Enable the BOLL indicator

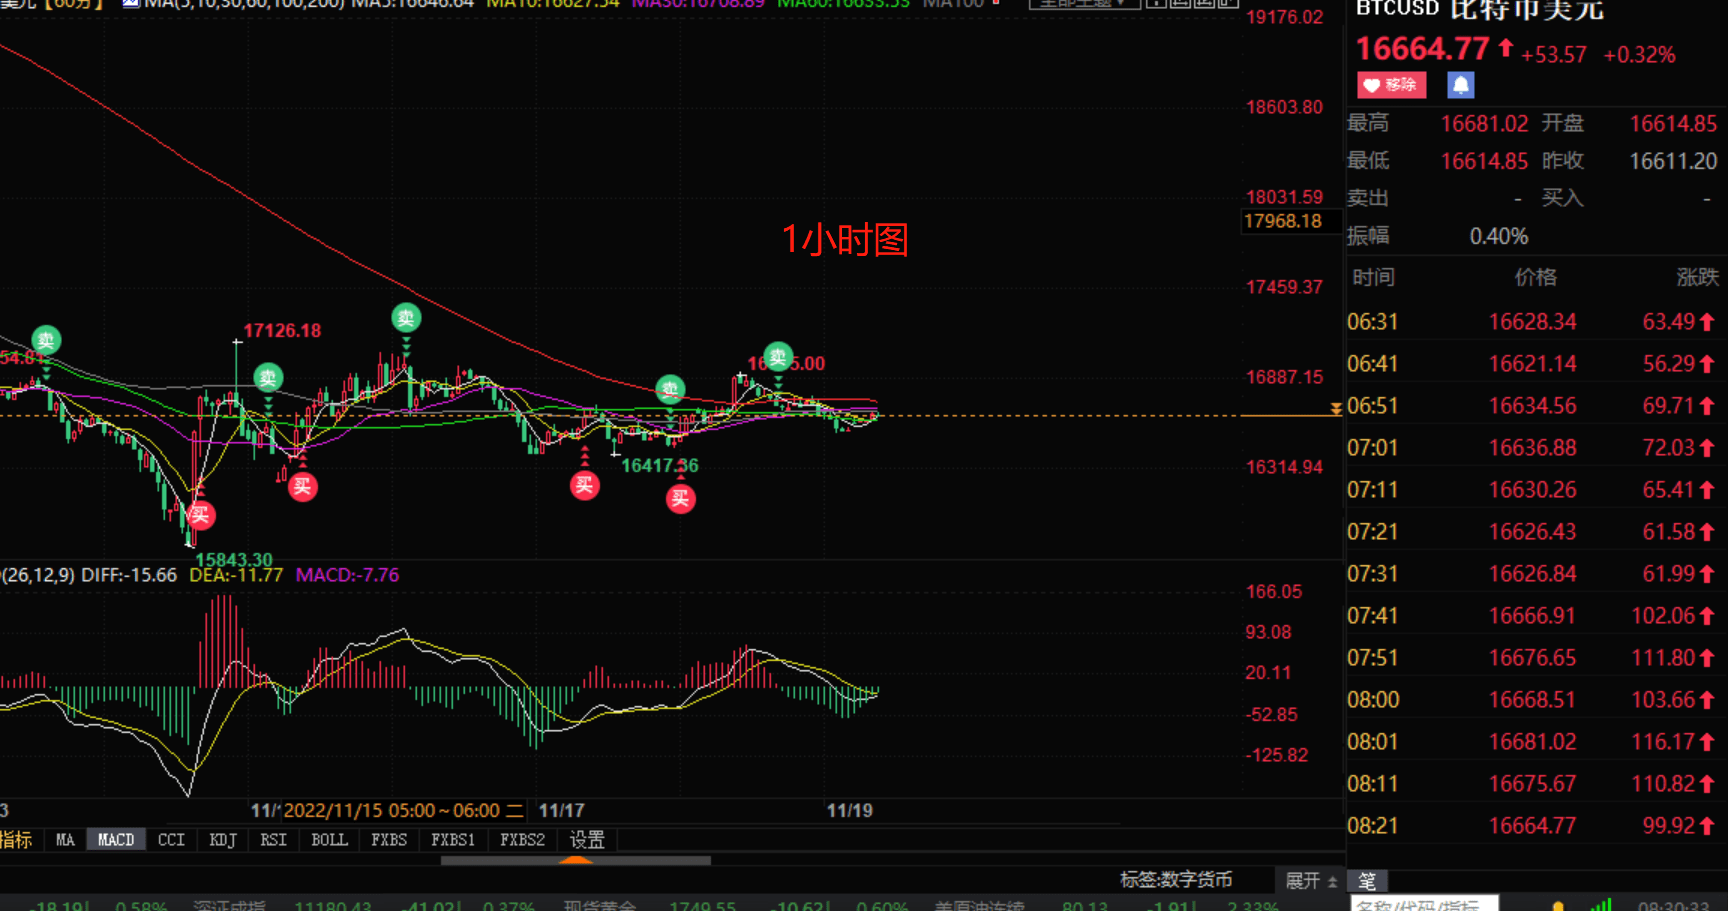tap(329, 840)
